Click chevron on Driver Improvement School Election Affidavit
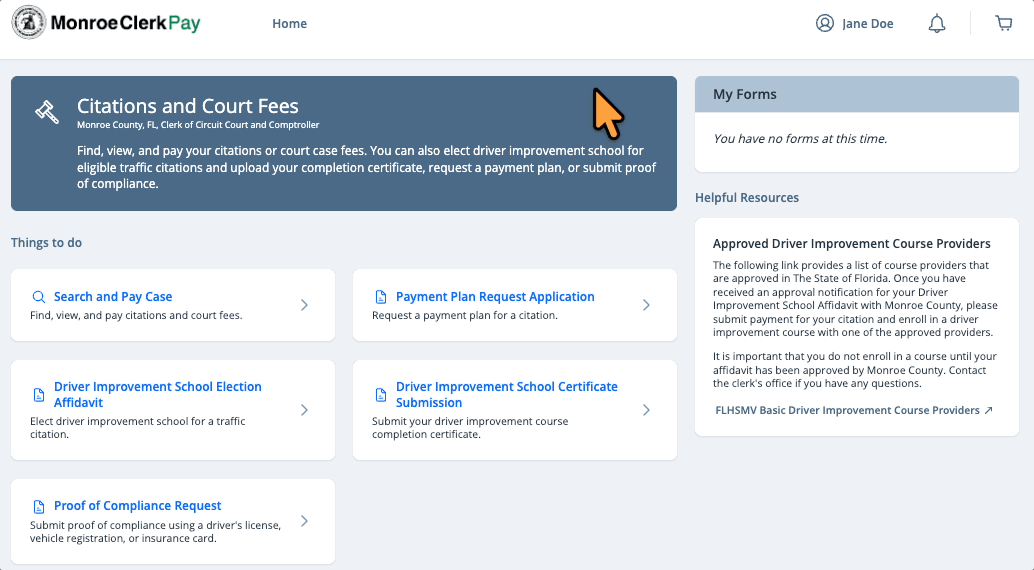 305,410
